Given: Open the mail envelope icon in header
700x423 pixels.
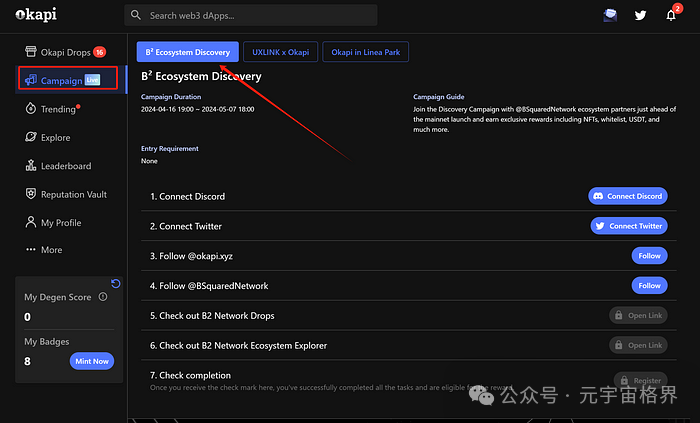Looking at the screenshot, I should tap(610, 15).
